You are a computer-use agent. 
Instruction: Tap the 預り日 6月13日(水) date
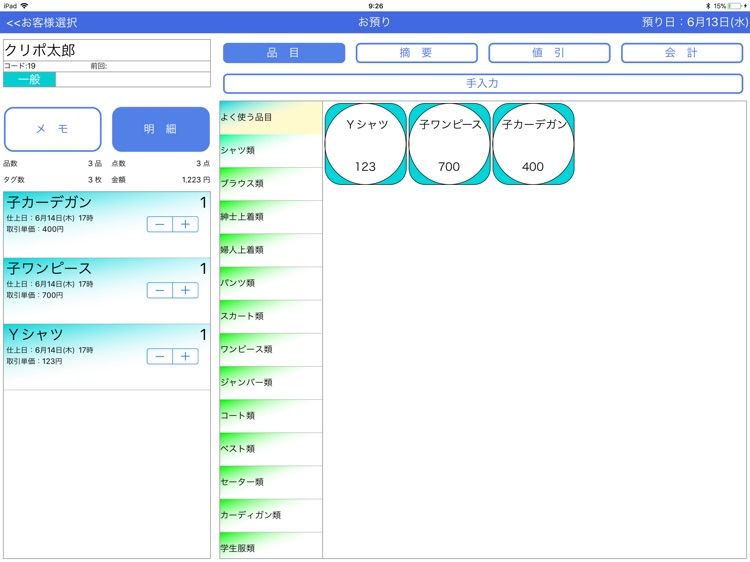click(x=695, y=22)
